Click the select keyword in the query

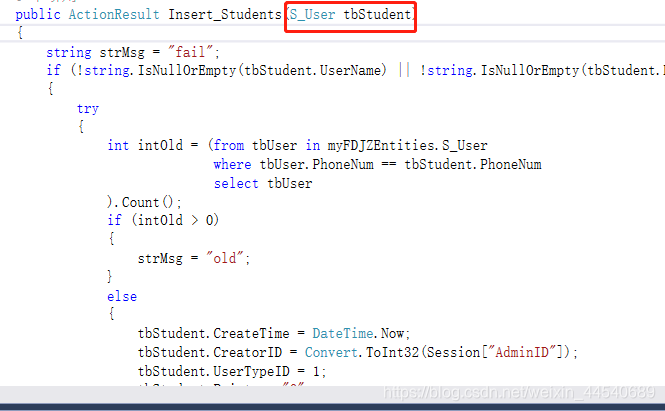(236, 184)
